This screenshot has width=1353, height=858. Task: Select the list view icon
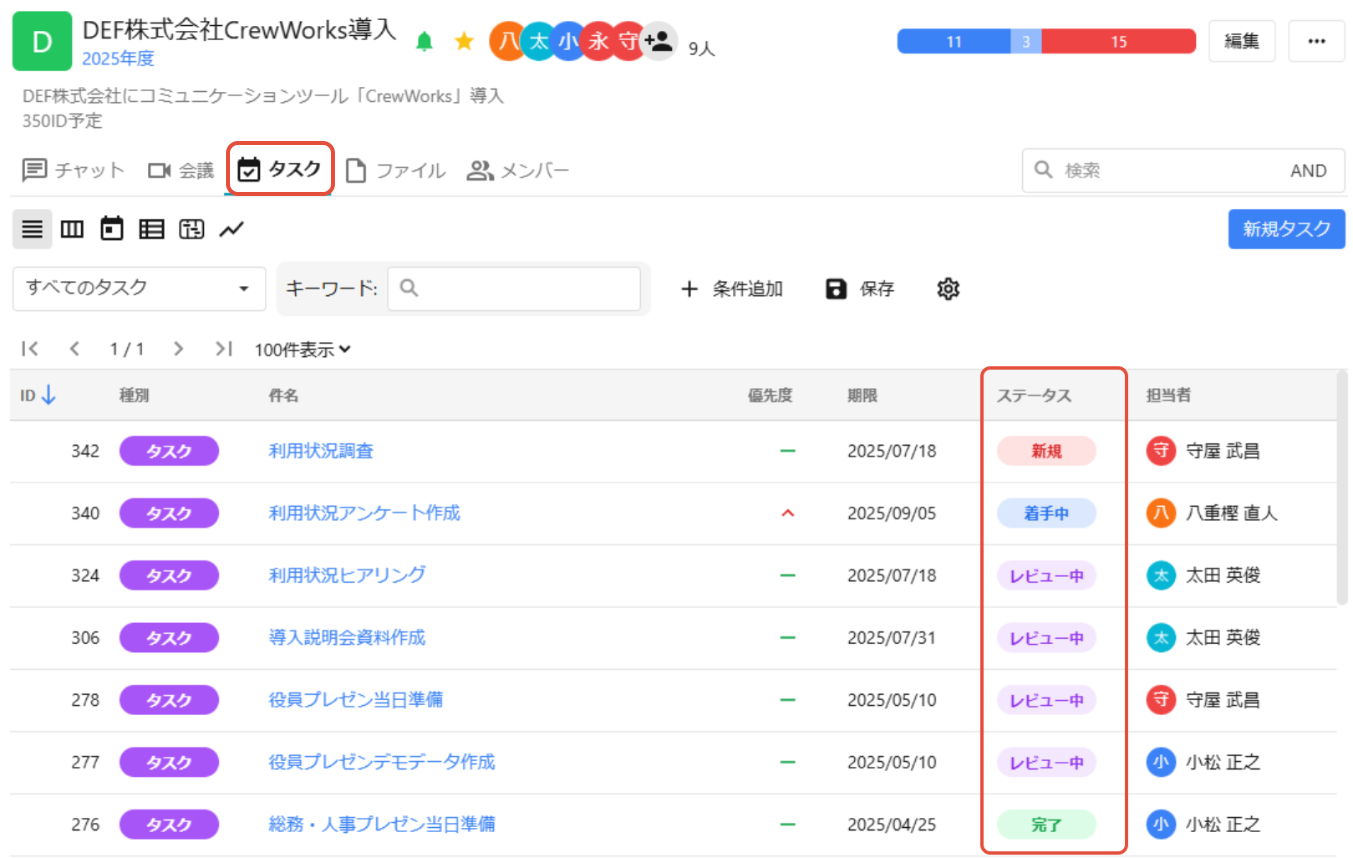pos(32,229)
